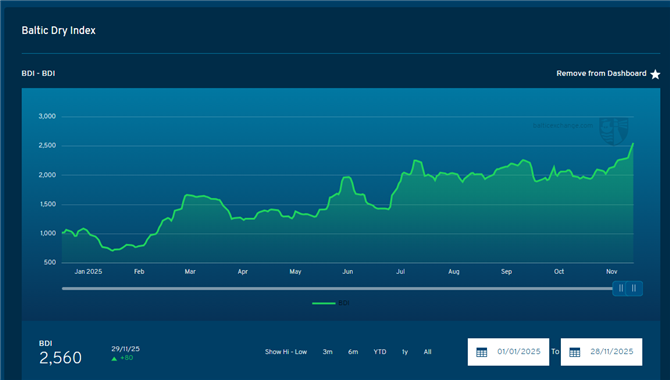Click the gray range slider track
670x380 pixels.
click(x=337, y=289)
